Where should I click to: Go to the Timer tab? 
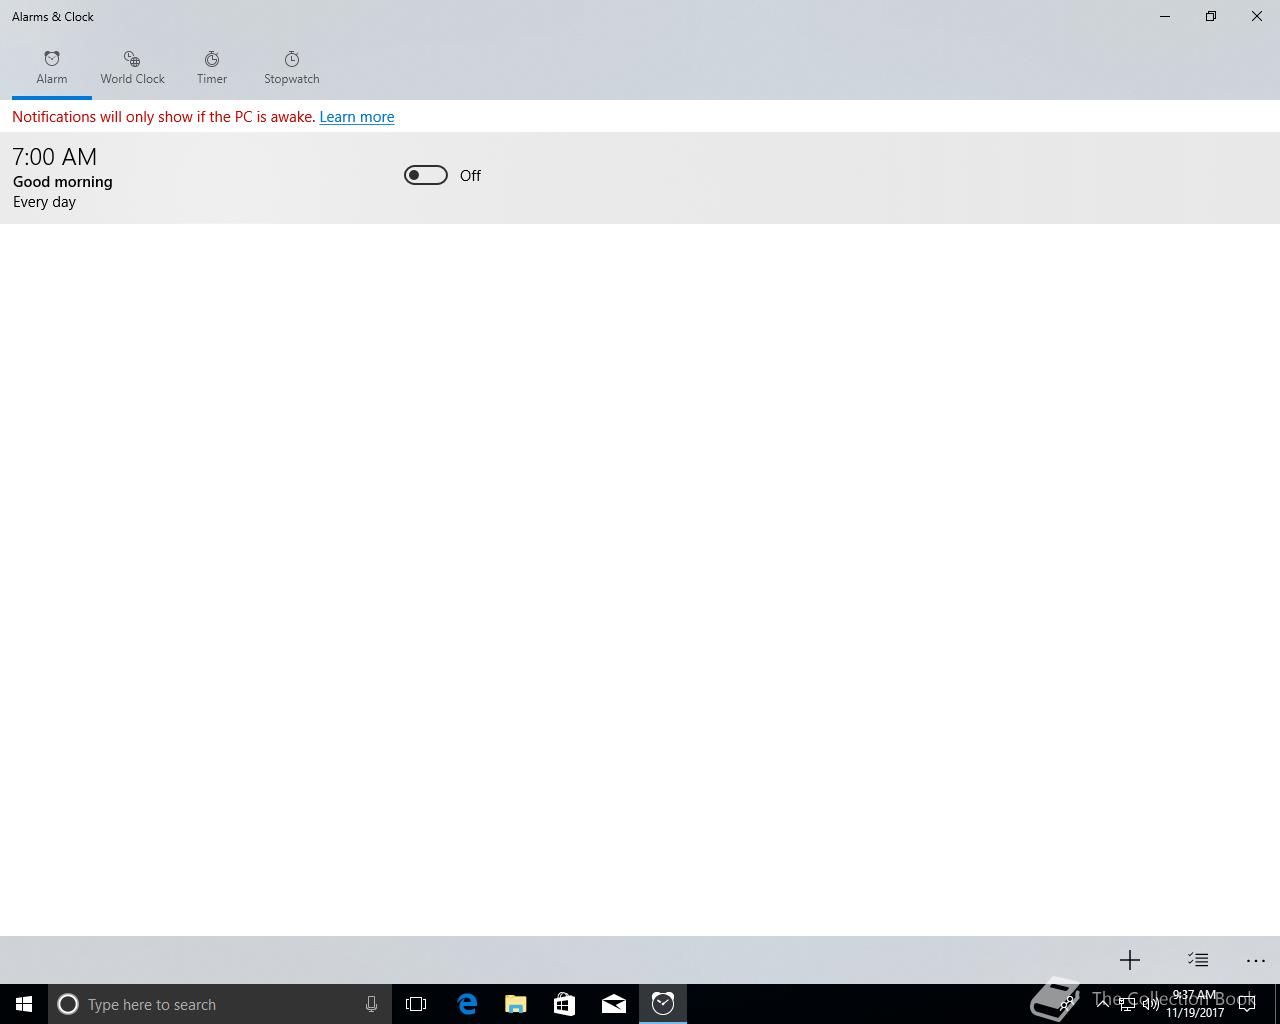tap(212, 68)
